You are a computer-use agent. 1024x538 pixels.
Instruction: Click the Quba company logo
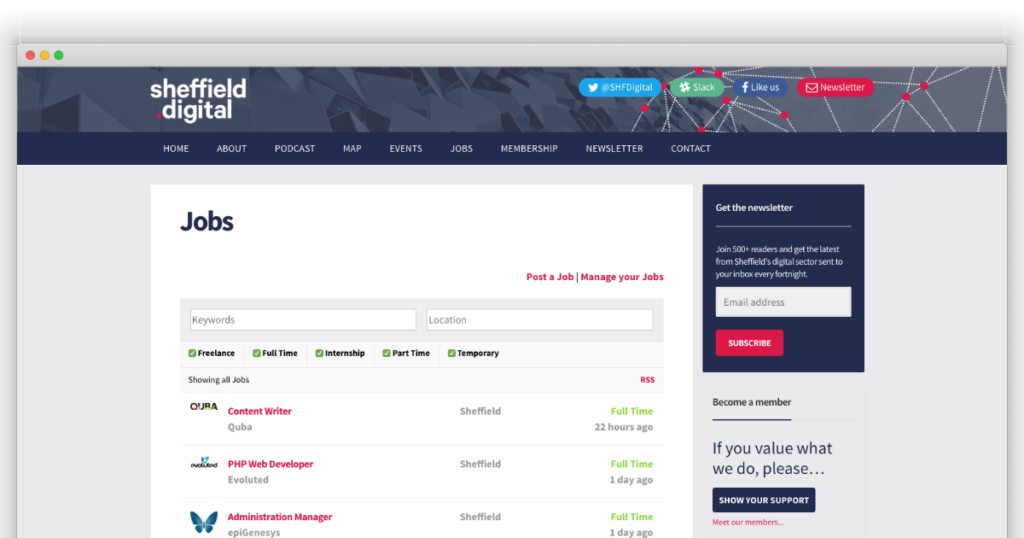tap(203, 407)
